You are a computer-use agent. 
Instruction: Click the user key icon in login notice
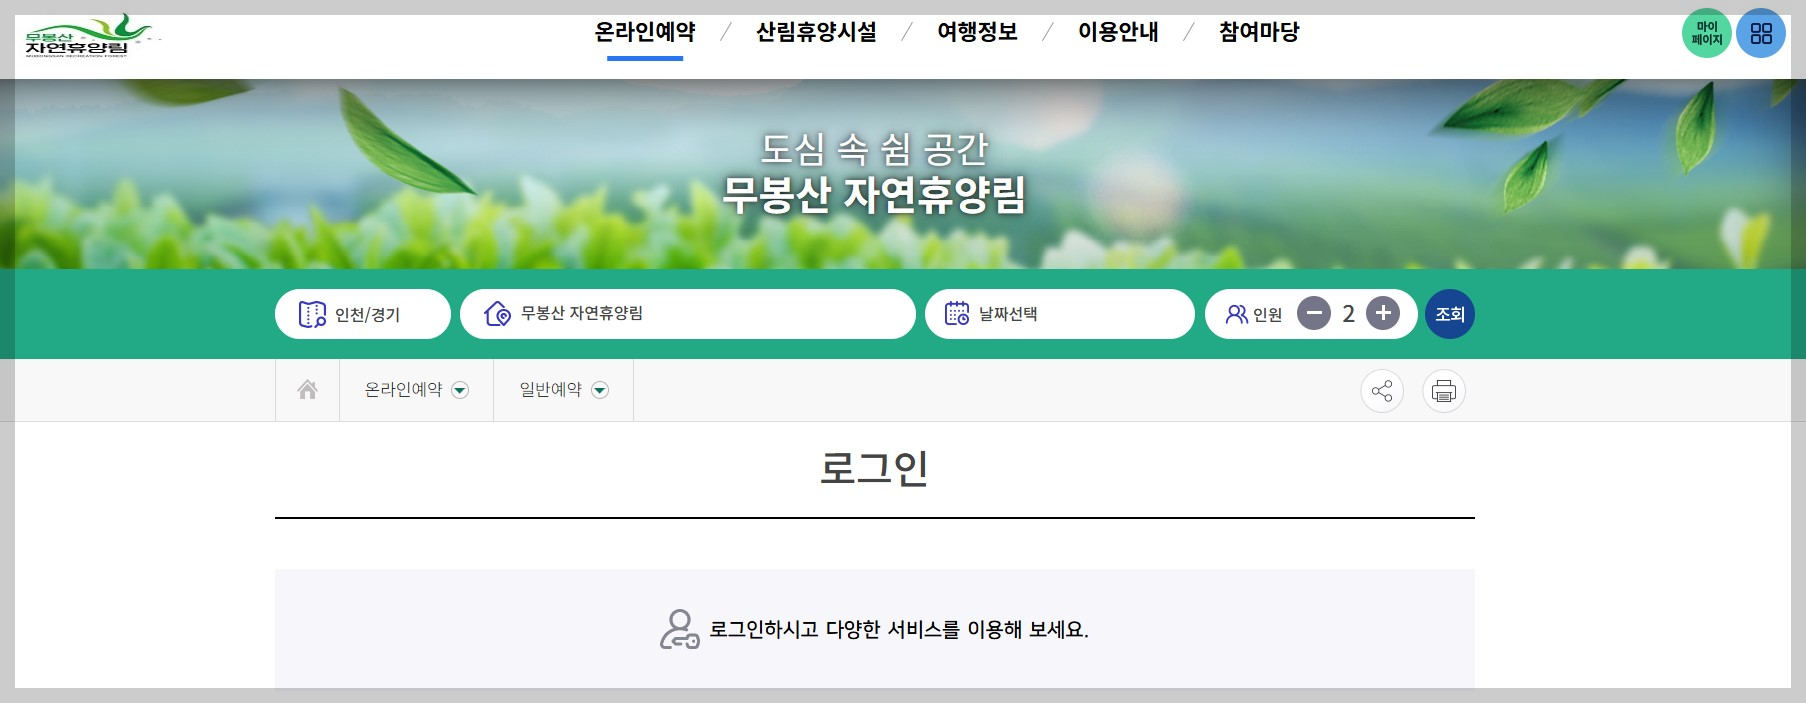point(679,630)
